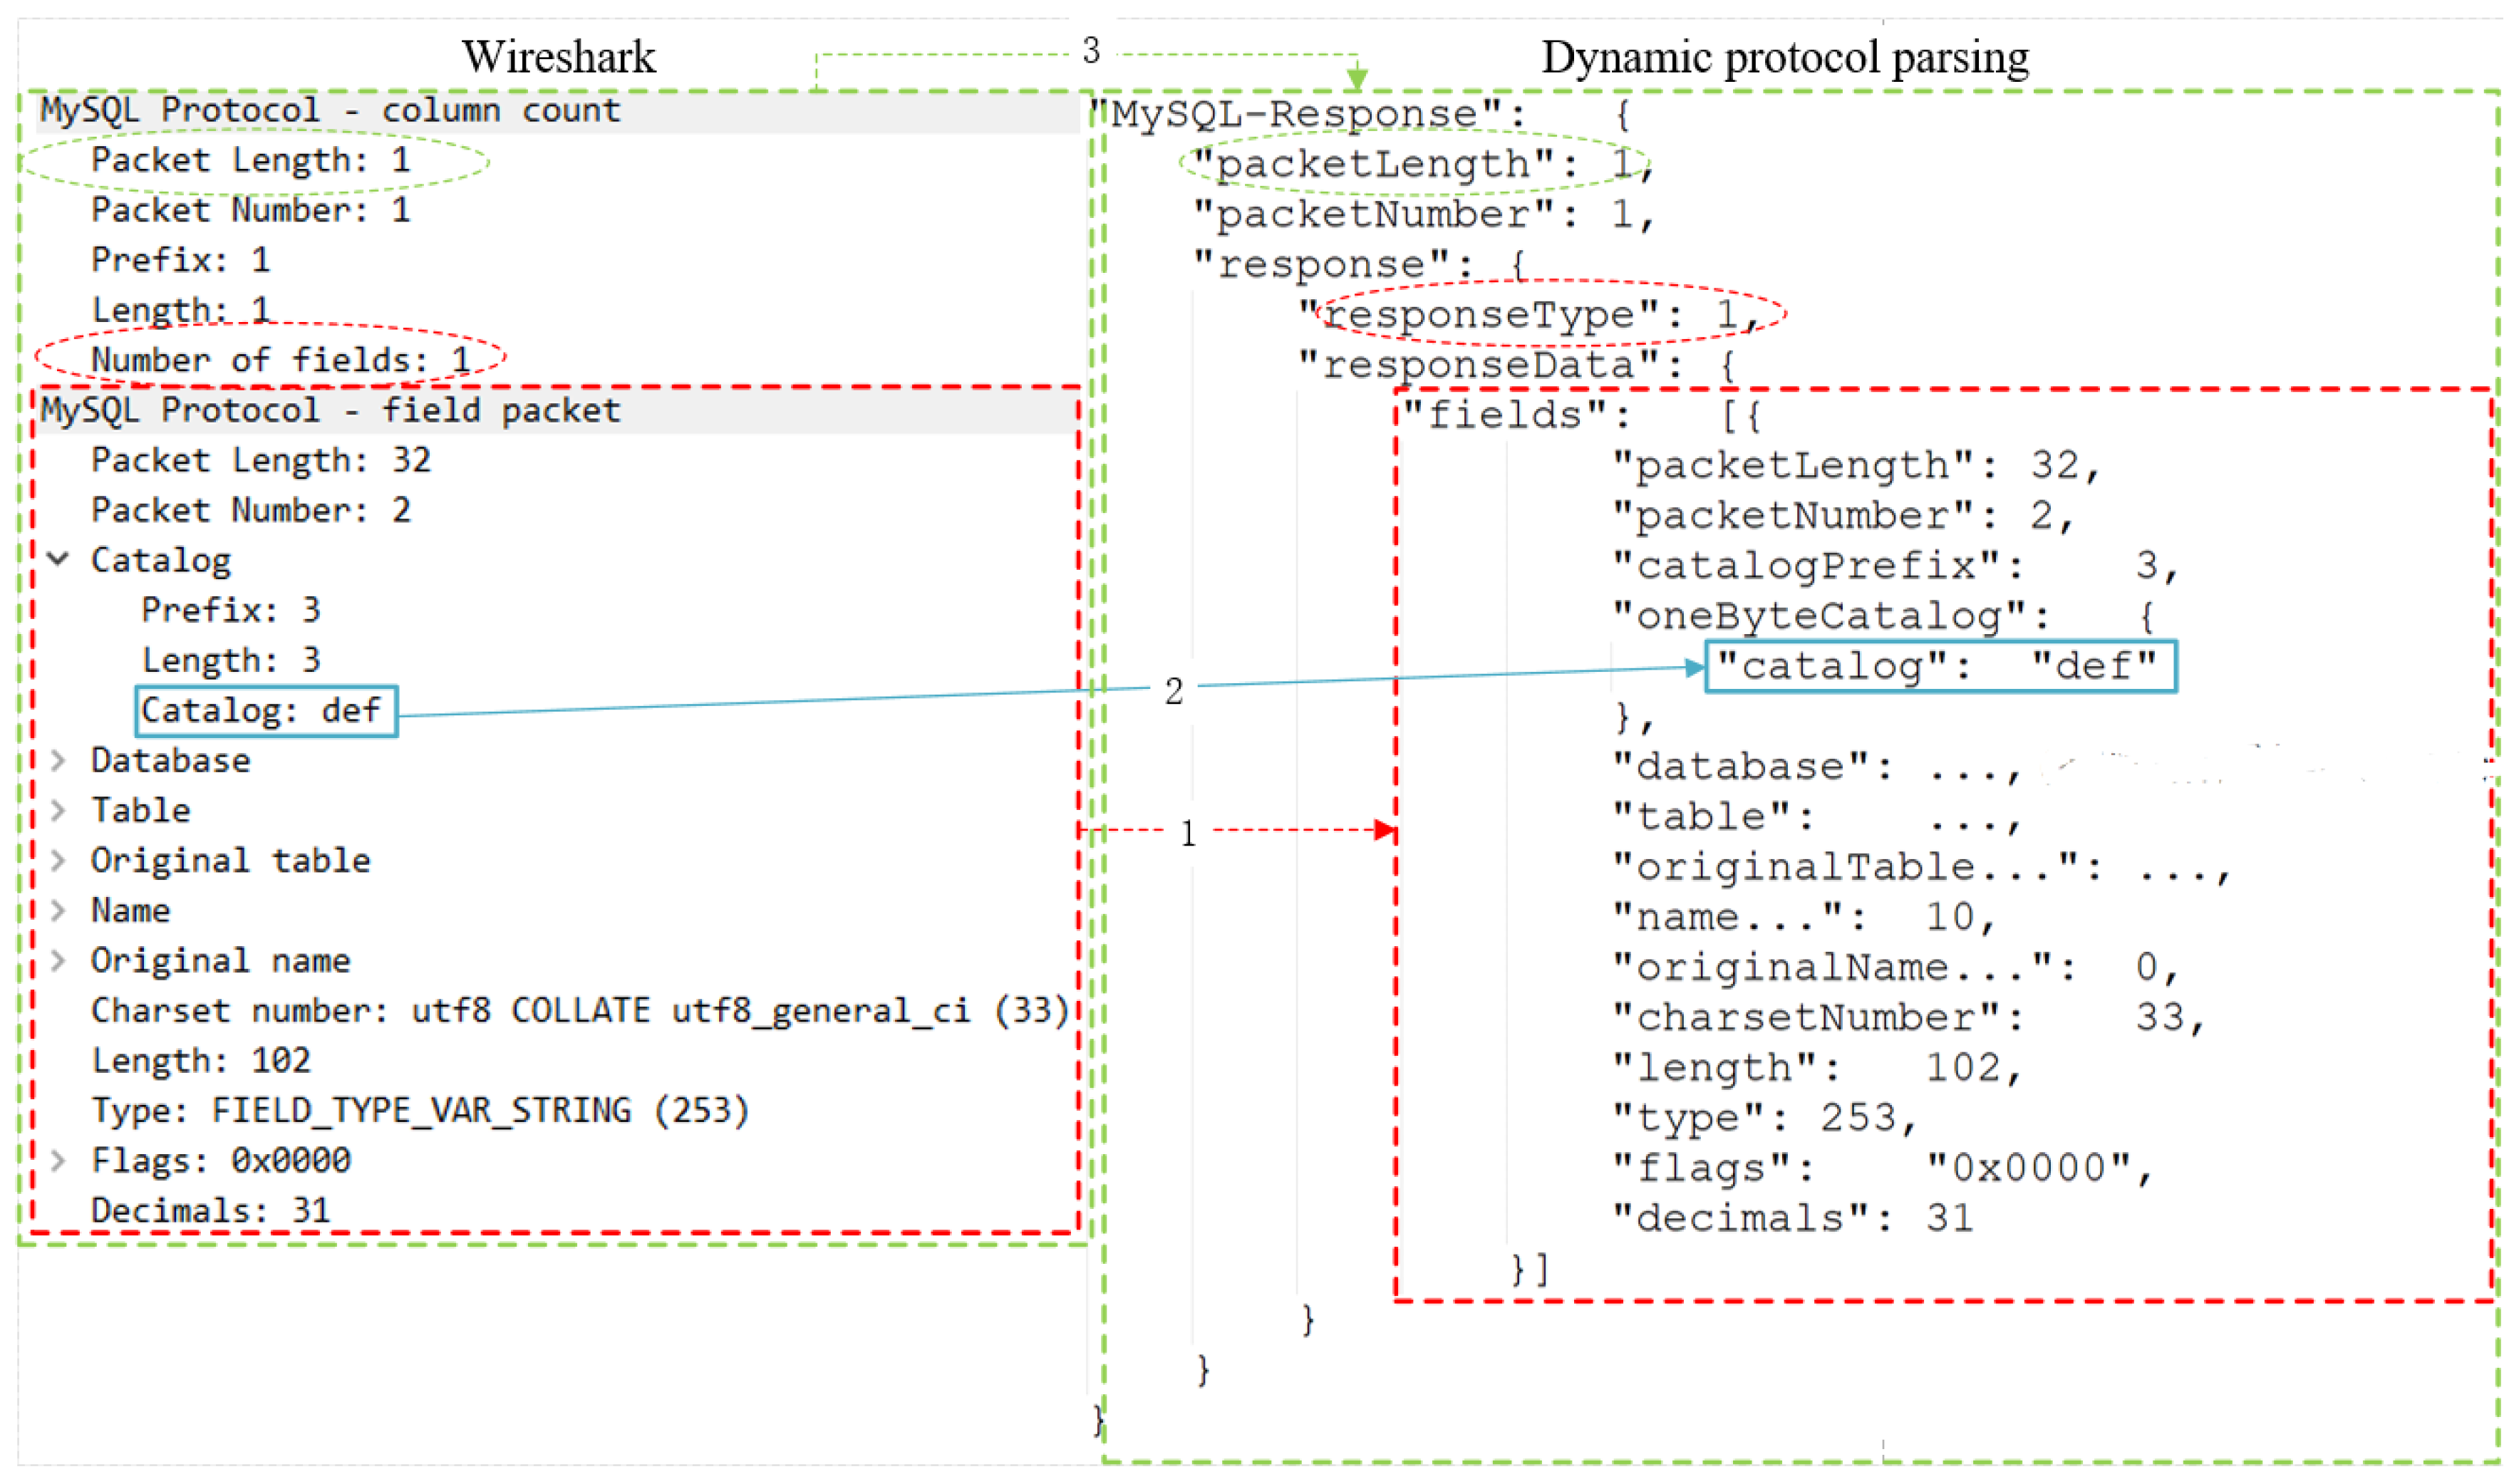Select the Number of fields row
Viewport: 2514px width, 1484px height.
[x=280, y=360]
